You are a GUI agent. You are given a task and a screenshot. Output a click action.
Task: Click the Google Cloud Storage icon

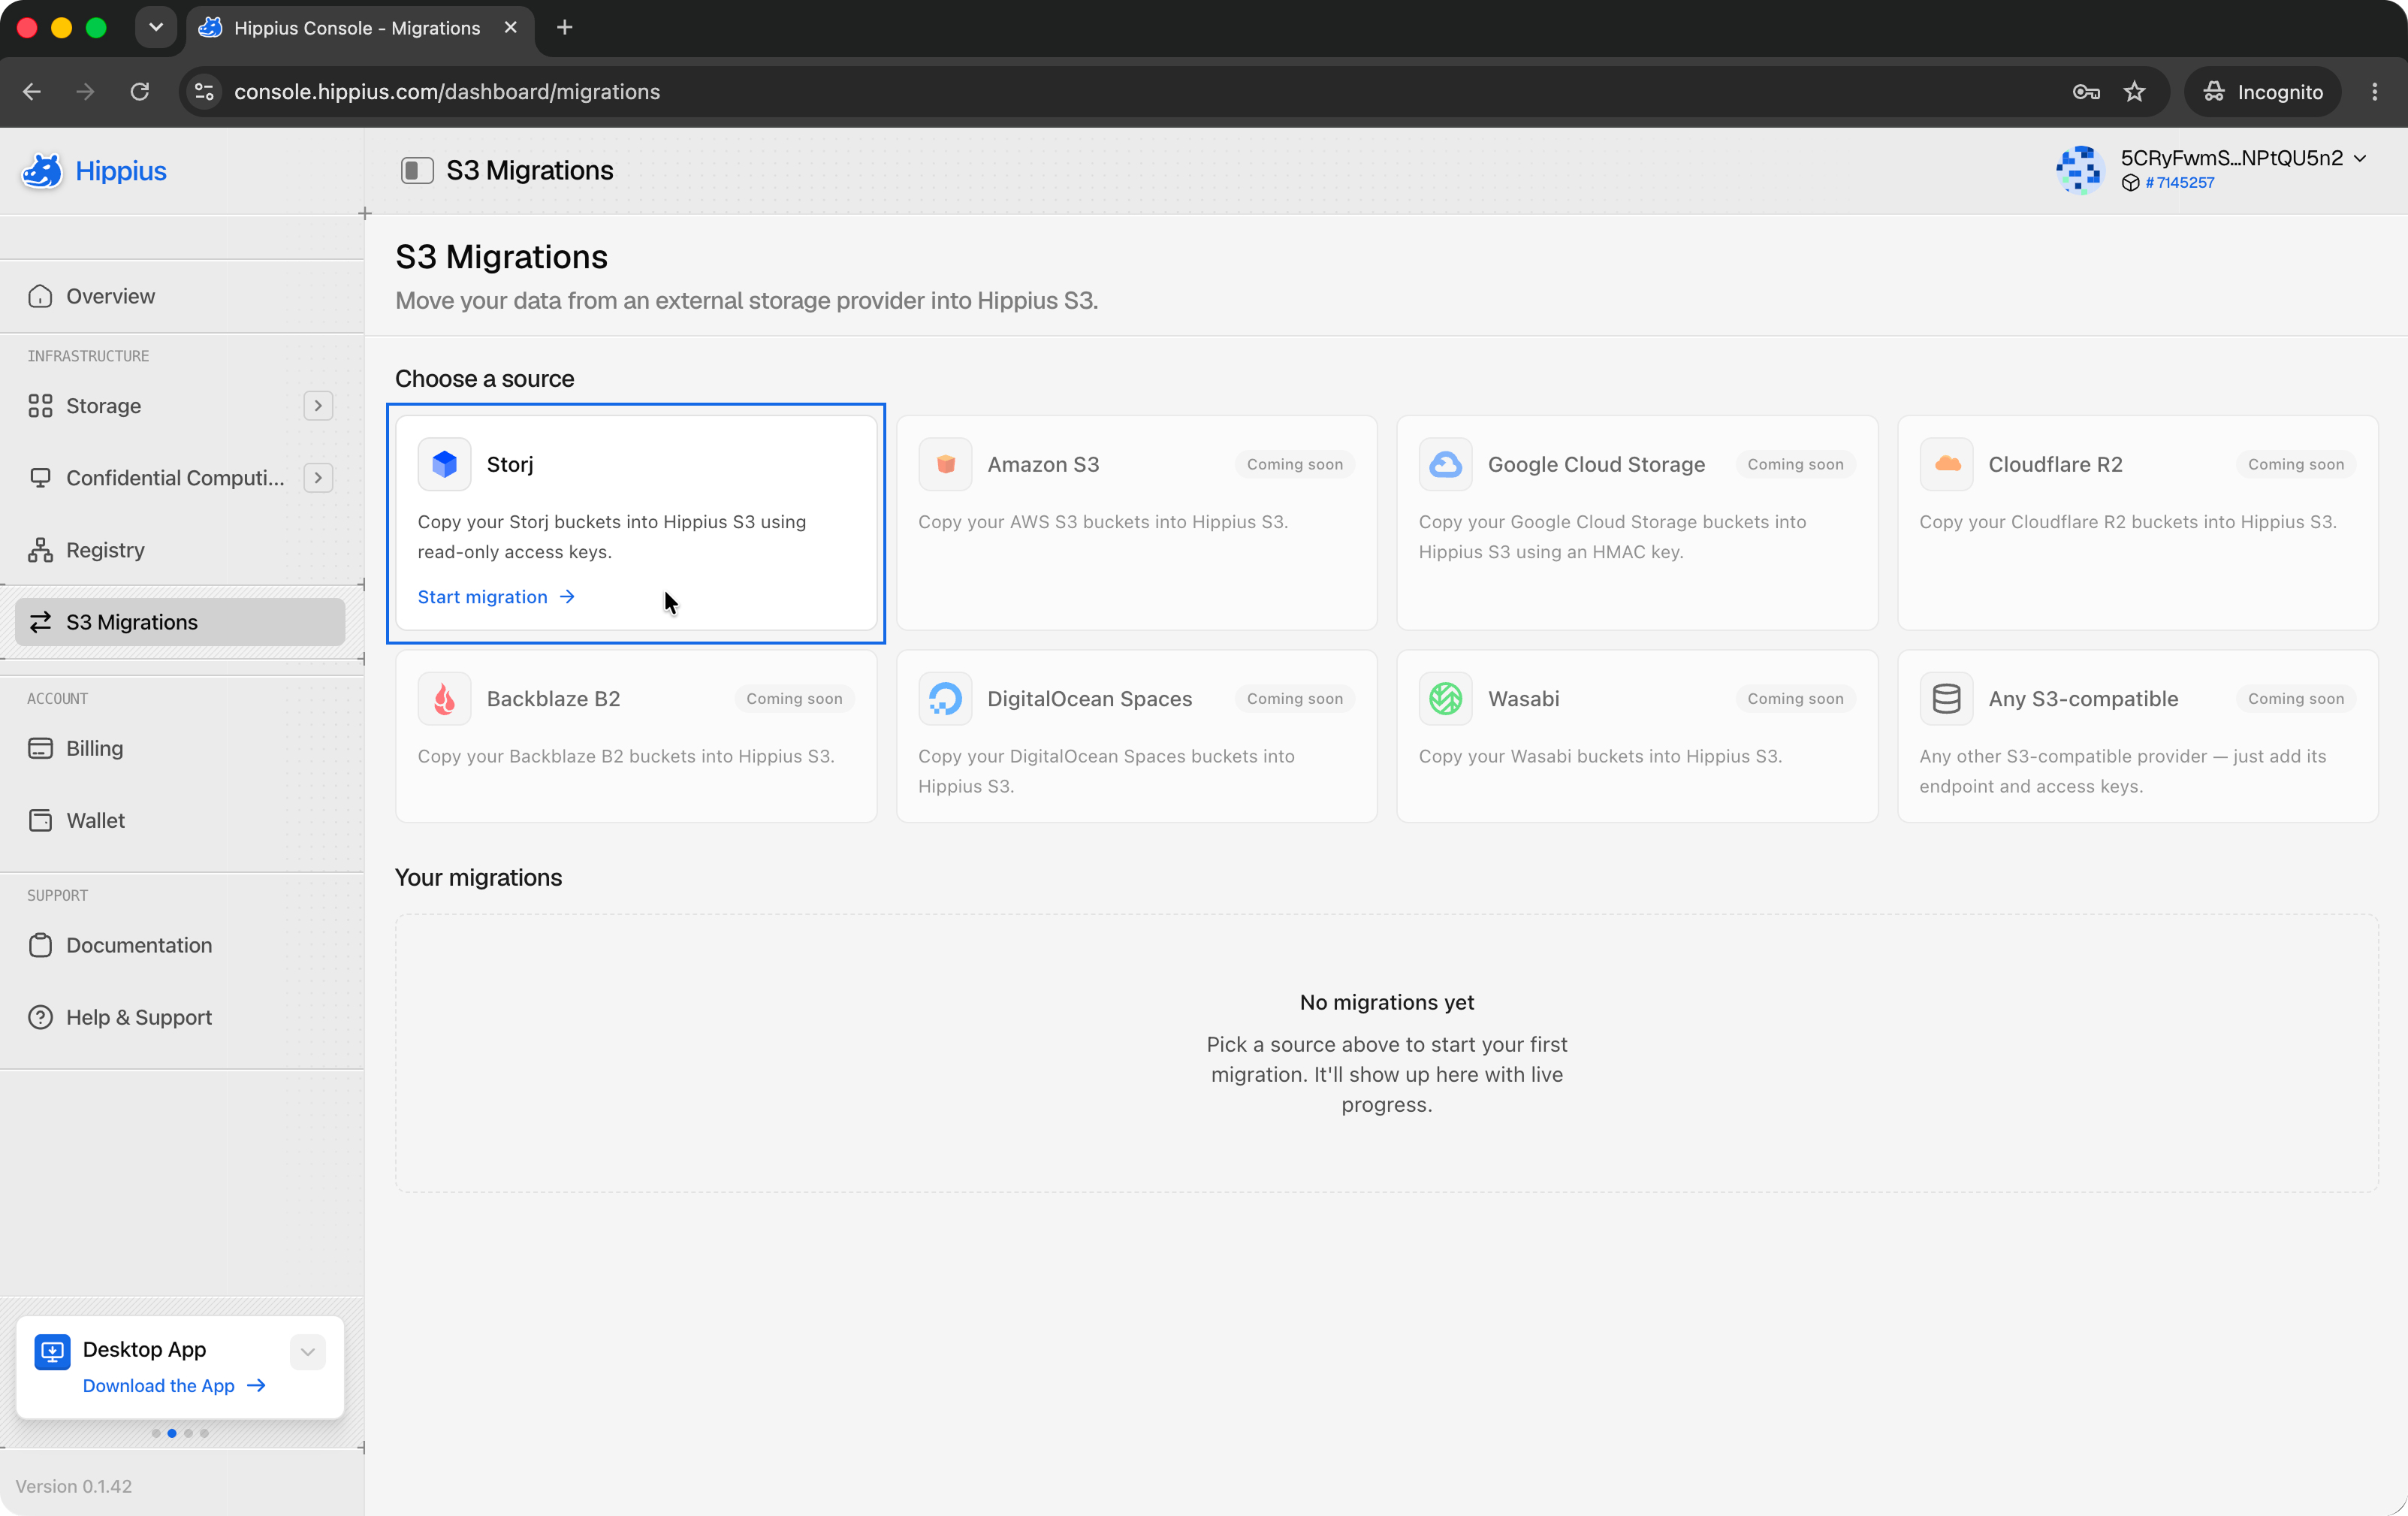tap(1445, 464)
